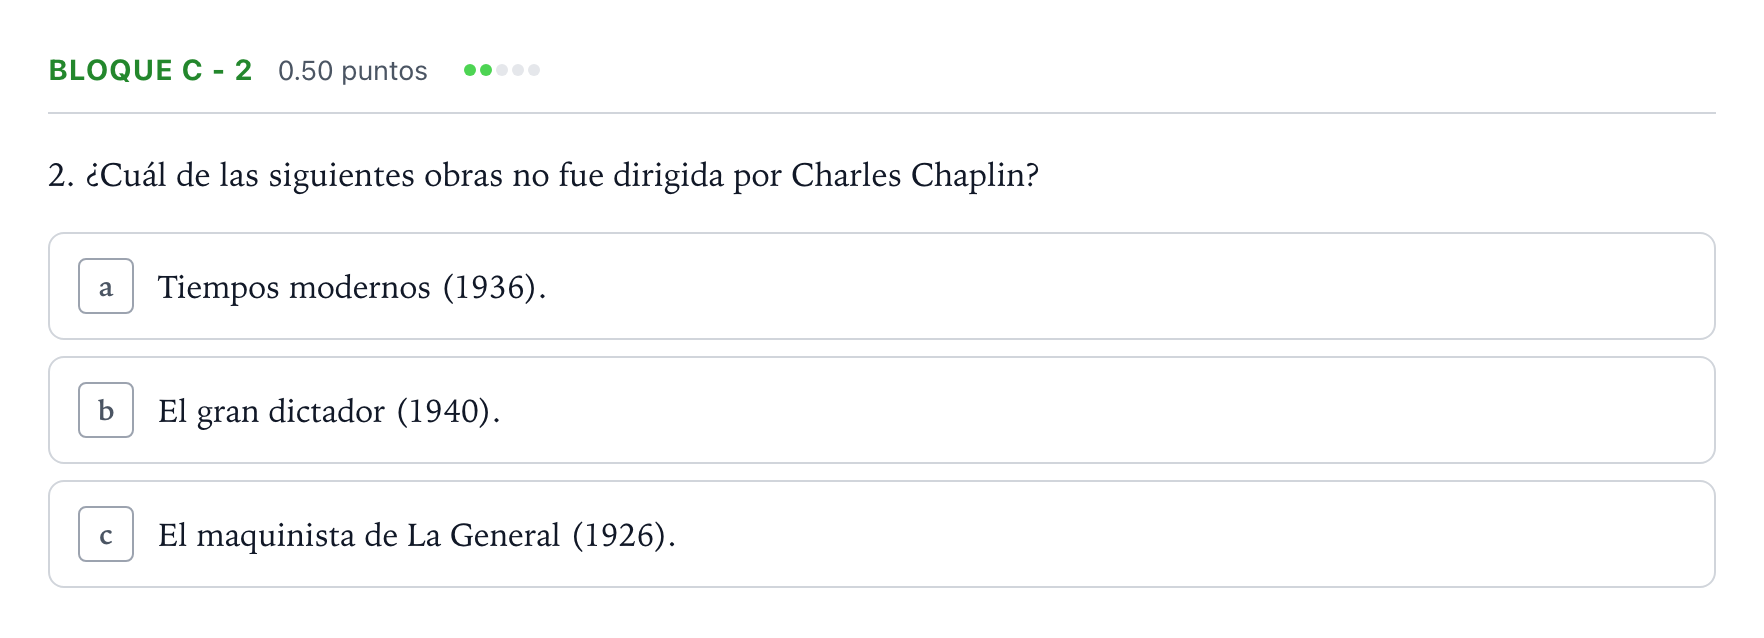This screenshot has width=1764, height=638.
Task: Click the second green progress dot
Action: coord(486,70)
